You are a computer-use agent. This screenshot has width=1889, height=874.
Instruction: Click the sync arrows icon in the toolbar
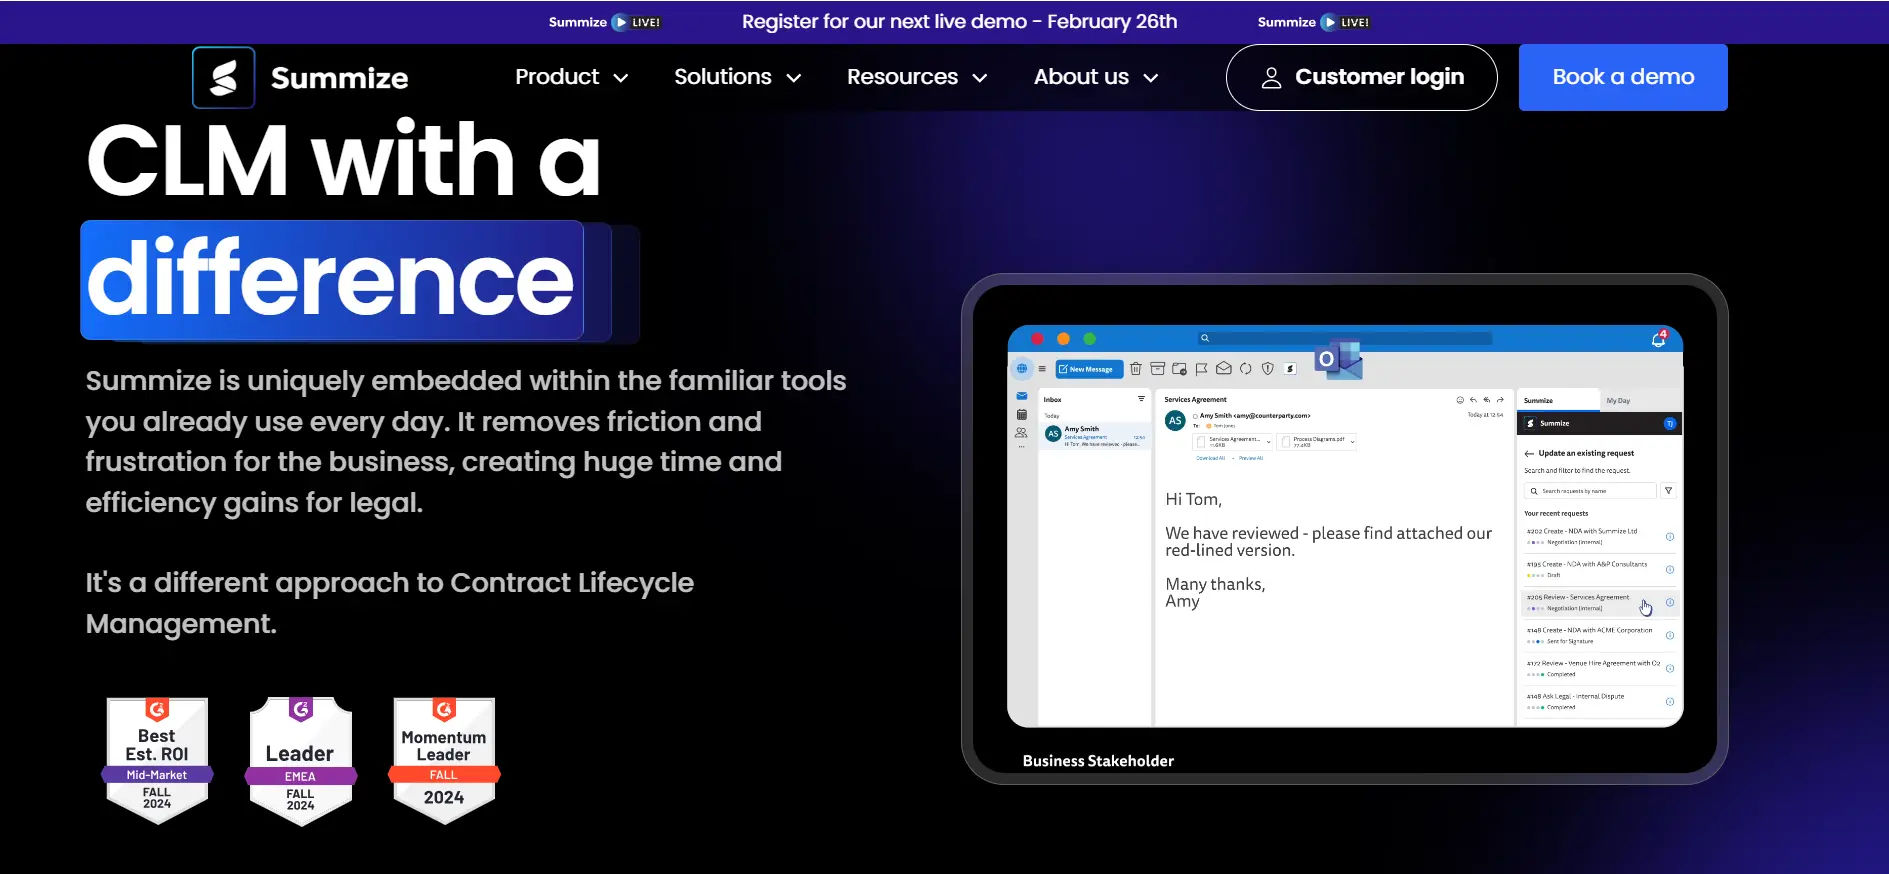(1246, 369)
